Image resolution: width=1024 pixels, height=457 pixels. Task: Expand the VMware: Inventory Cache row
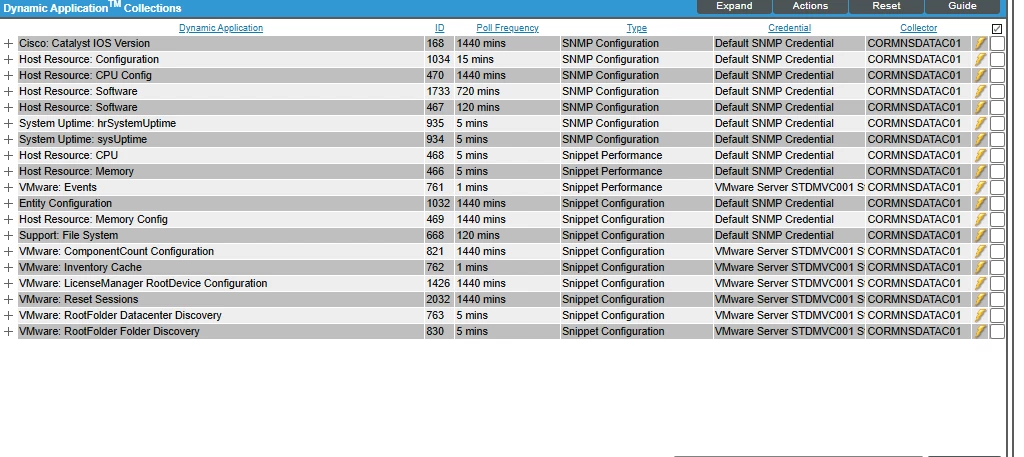click(x=8, y=268)
